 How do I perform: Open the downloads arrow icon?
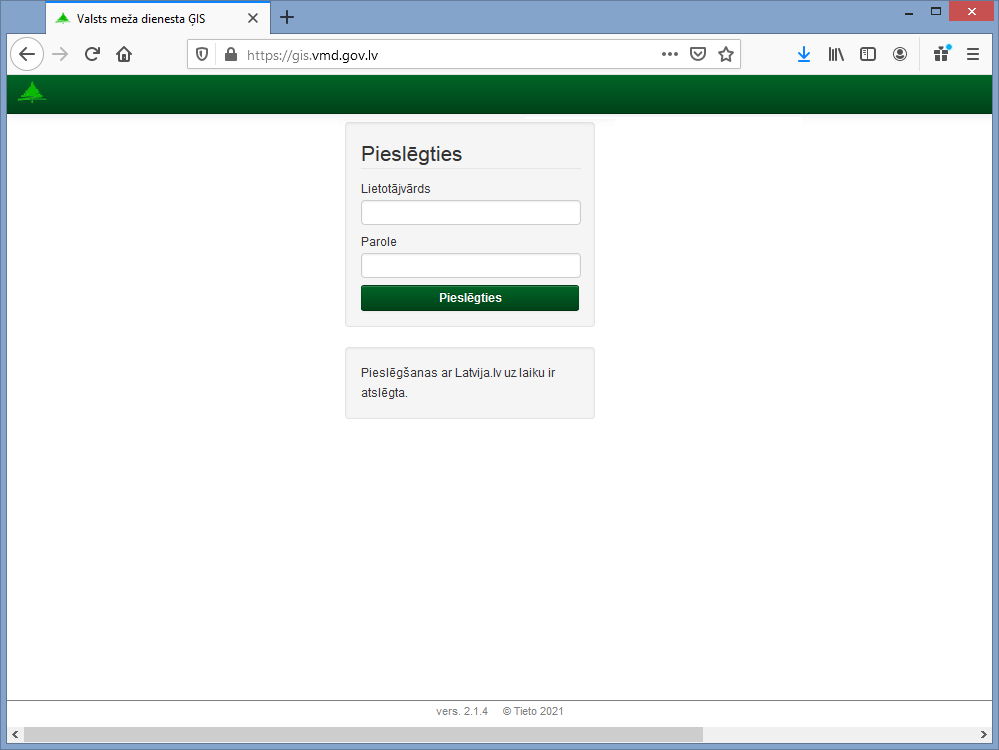tap(804, 55)
